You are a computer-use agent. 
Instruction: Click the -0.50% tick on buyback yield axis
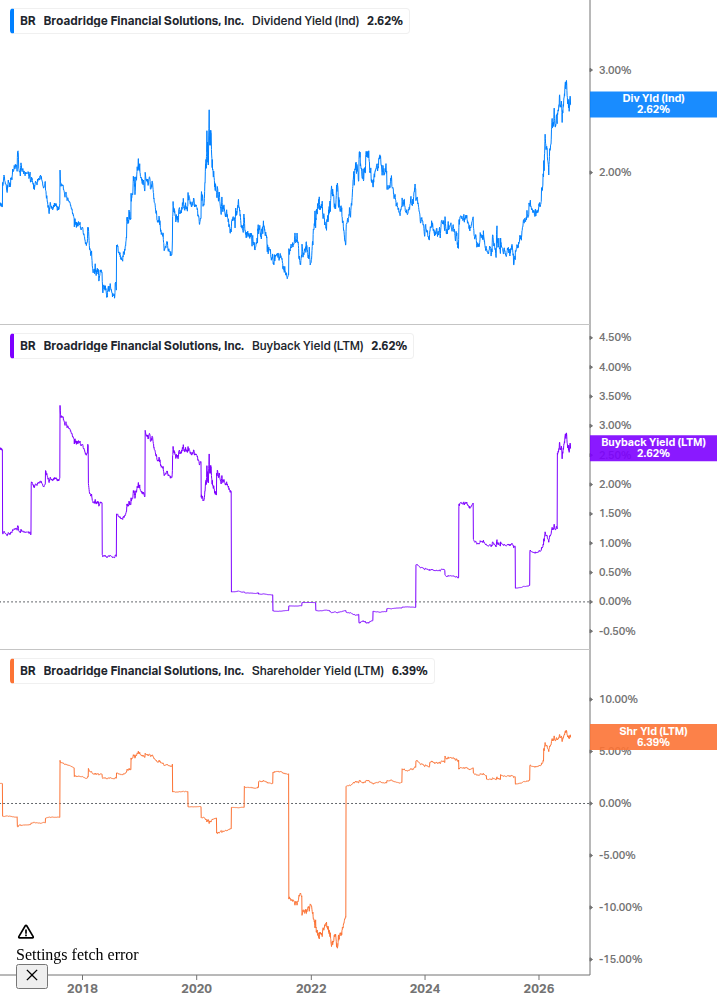click(x=617, y=631)
